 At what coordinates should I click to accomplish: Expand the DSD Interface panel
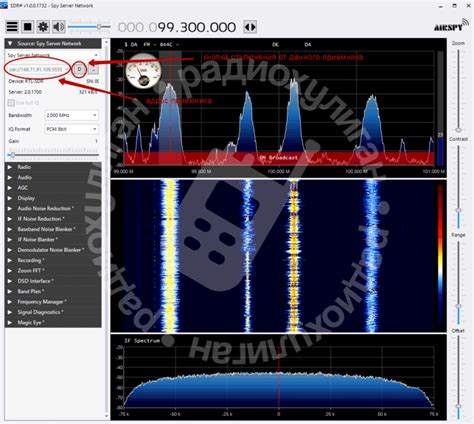(x=53, y=281)
